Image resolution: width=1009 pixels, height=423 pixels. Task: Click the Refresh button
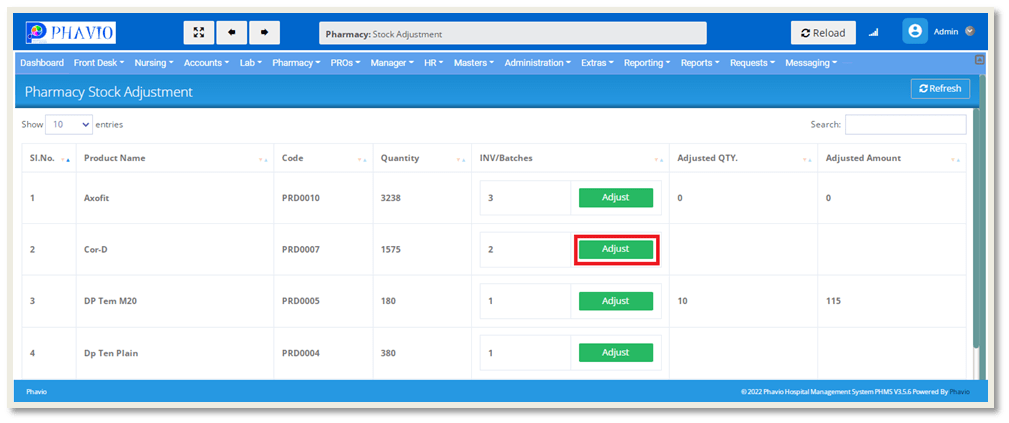coord(940,89)
